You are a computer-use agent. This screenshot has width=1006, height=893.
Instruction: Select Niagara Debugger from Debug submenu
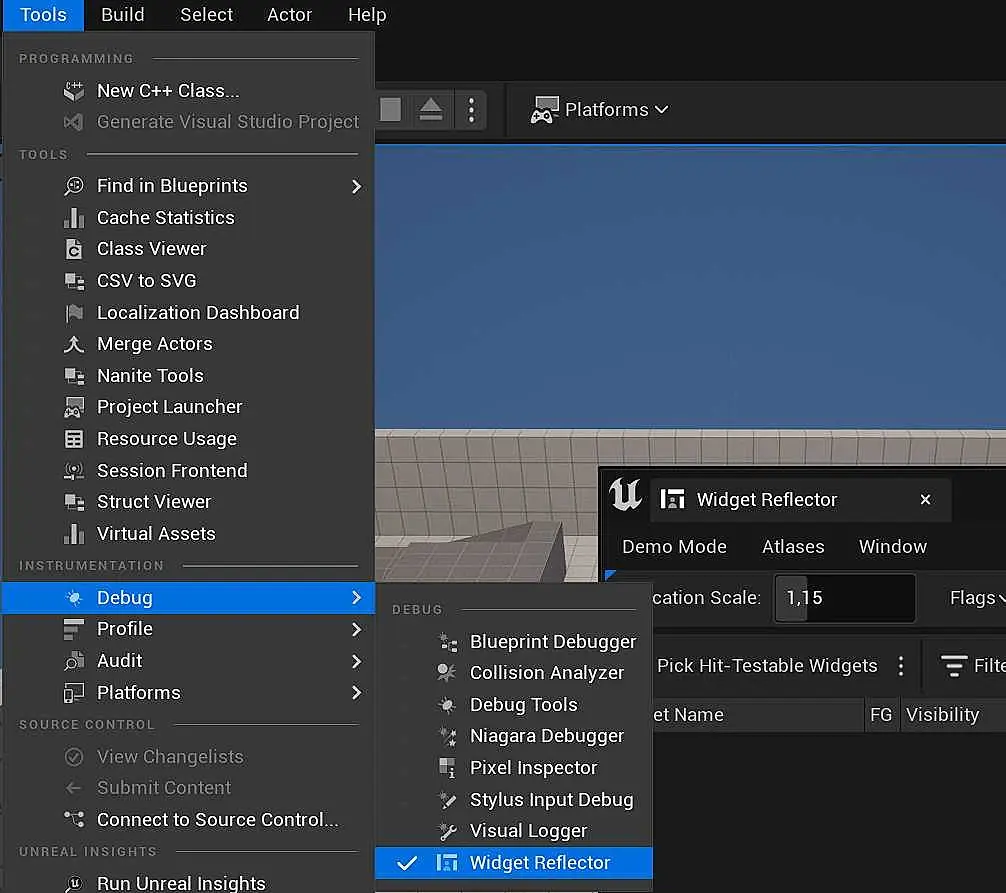click(546, 736)
